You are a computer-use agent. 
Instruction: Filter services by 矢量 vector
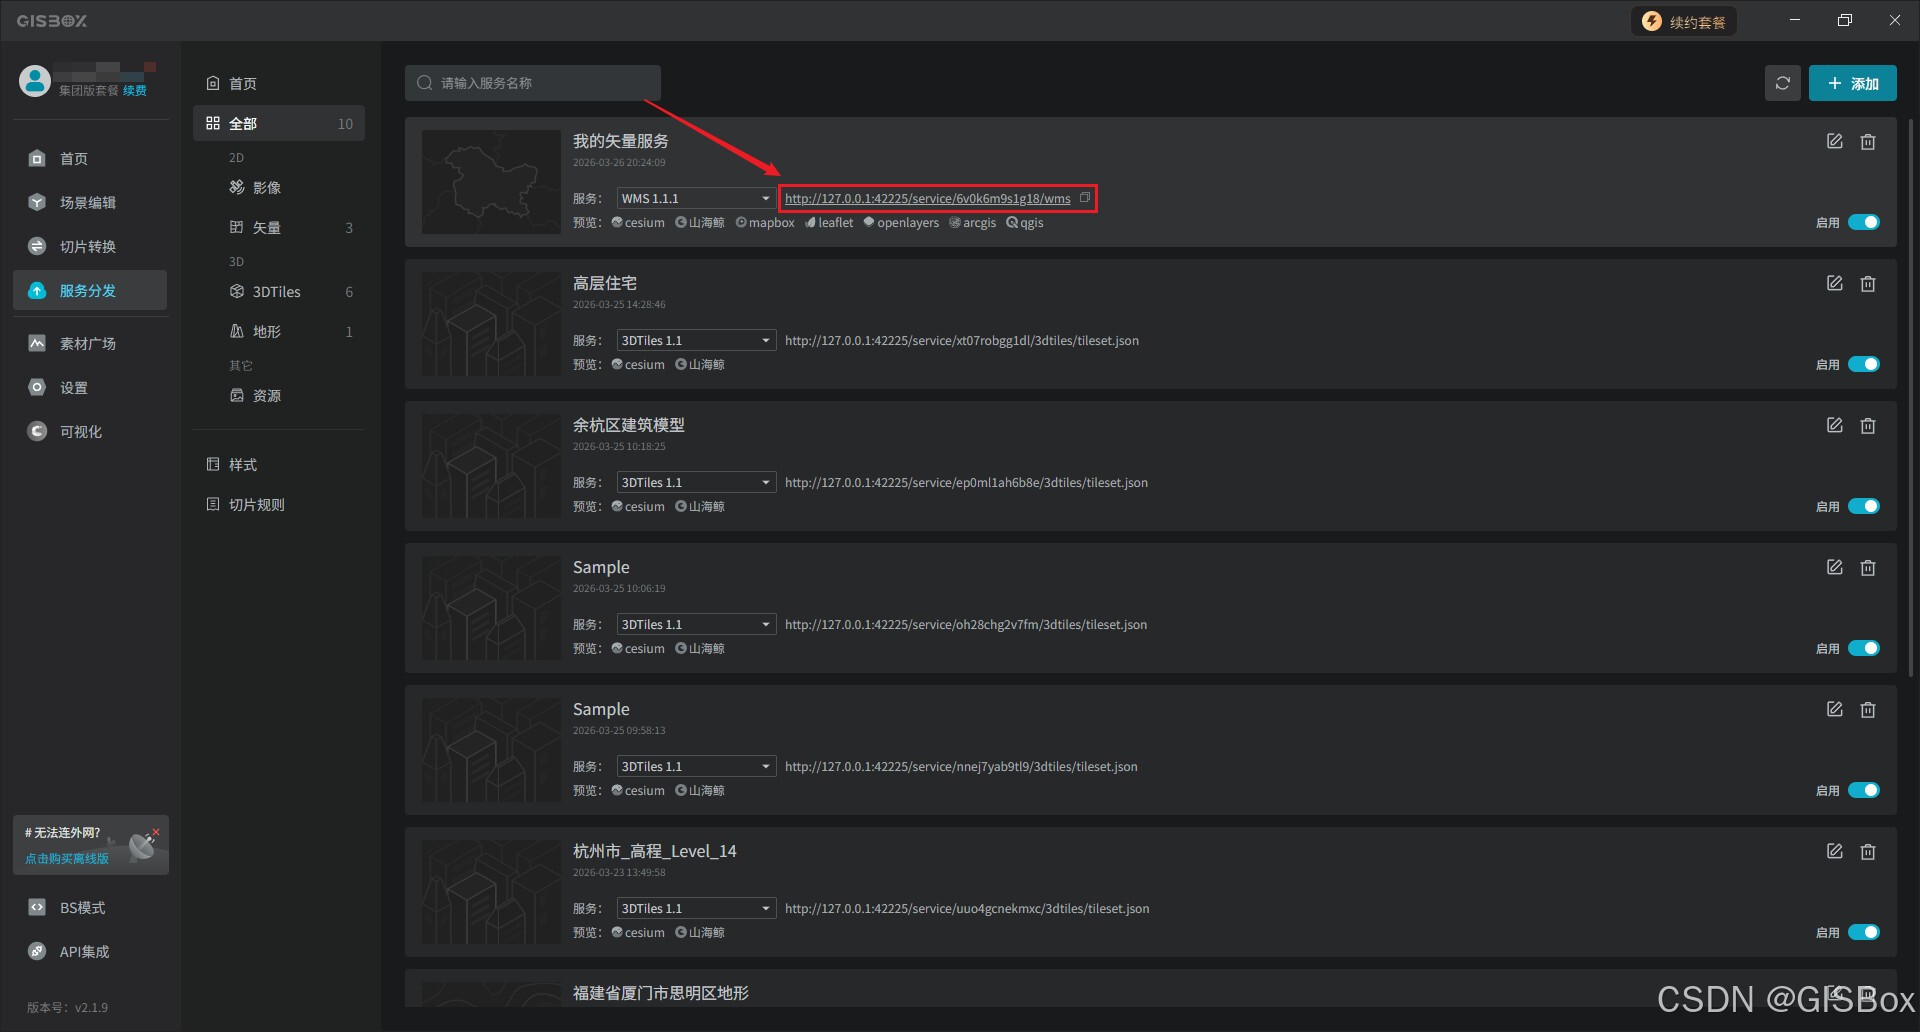tap(279, 227)
